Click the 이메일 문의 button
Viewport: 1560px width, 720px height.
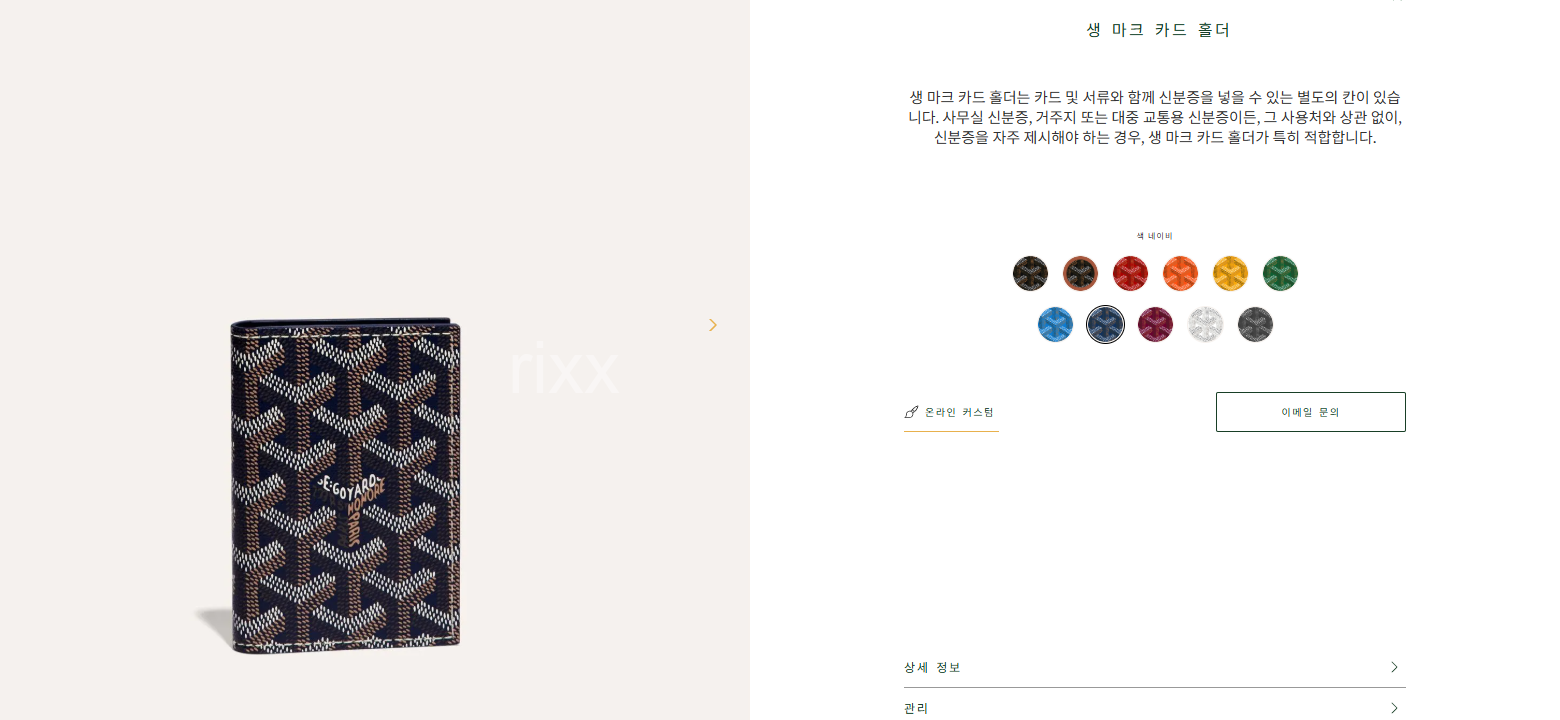coord(1310,412)
